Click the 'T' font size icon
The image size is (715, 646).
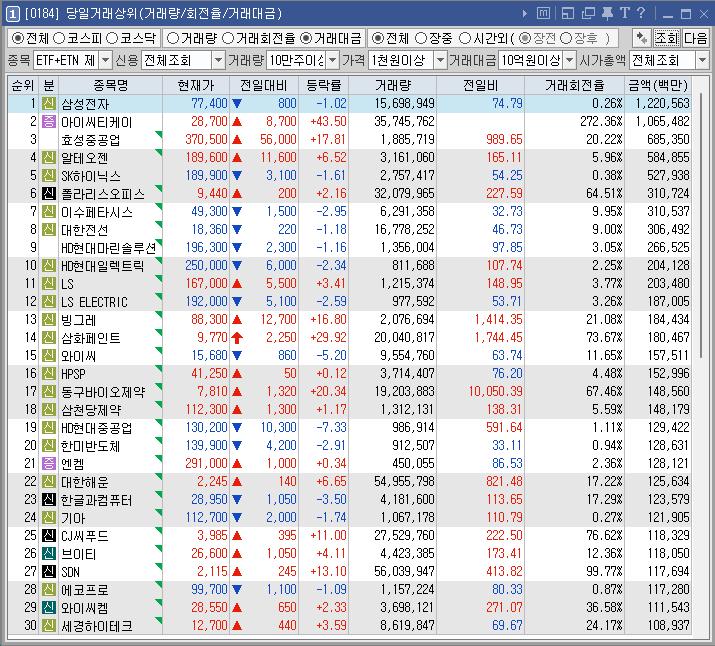pyautogui.click(x=624, y=13)
